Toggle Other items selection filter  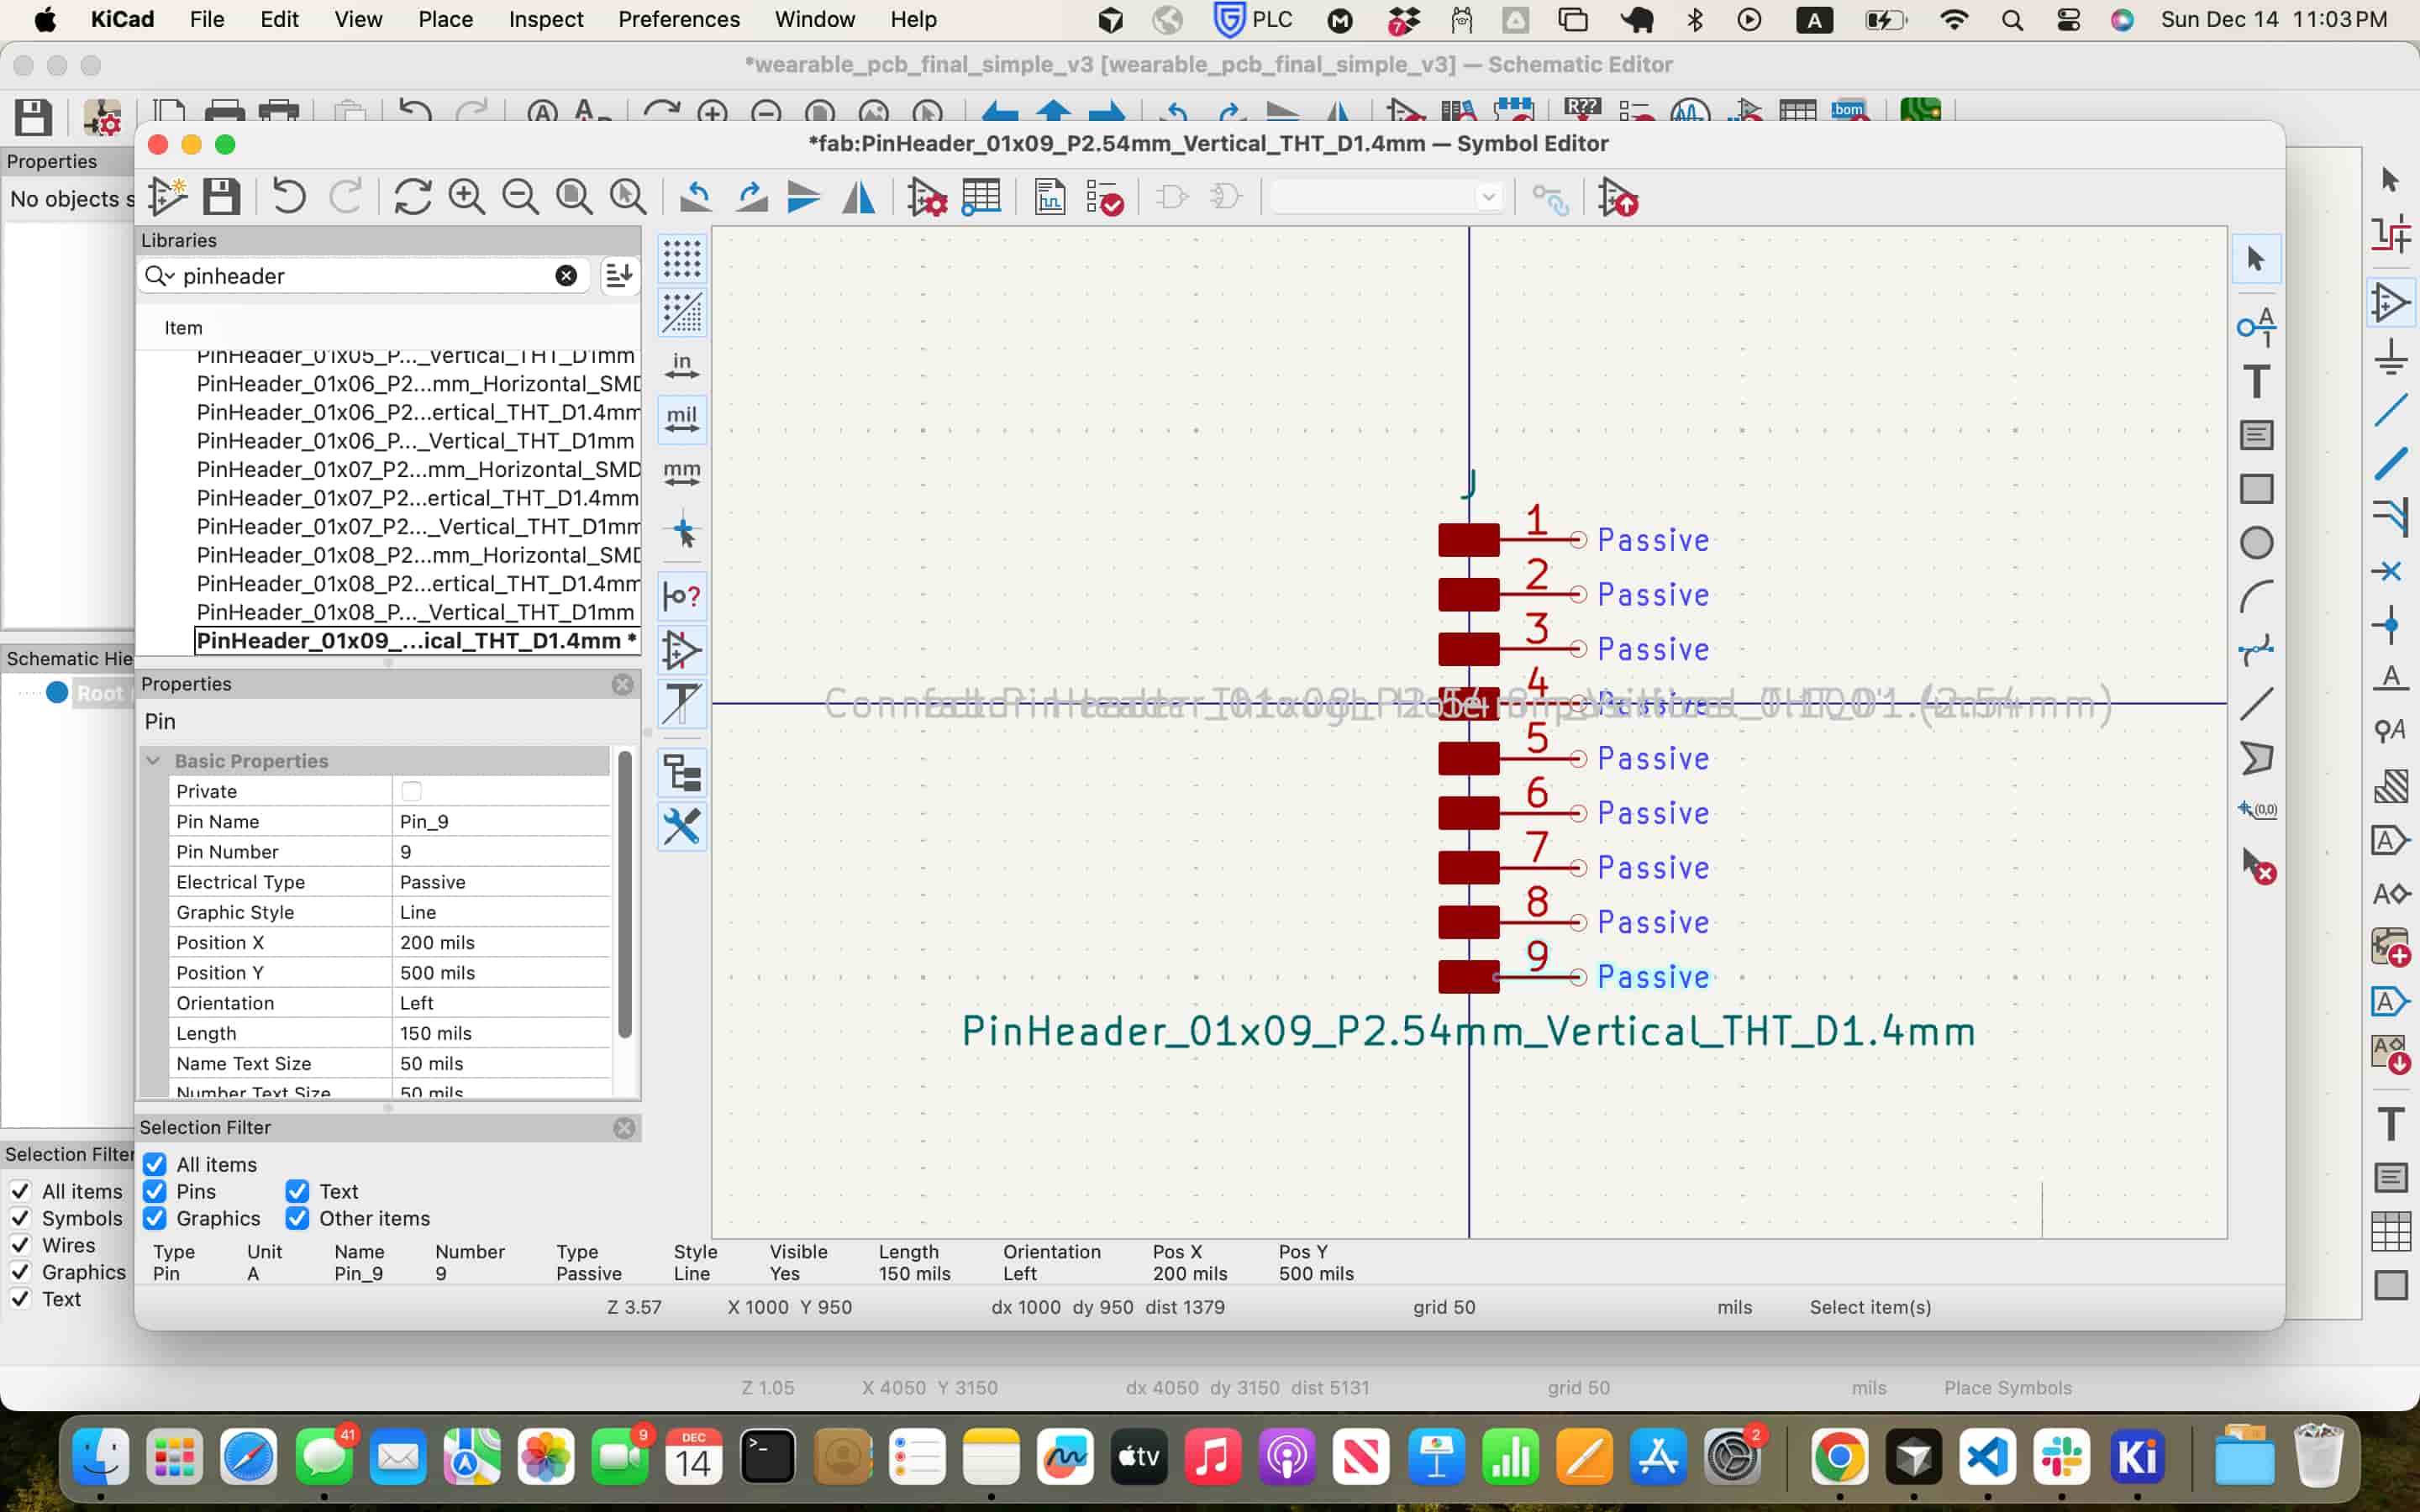[x=297, y=1218]
